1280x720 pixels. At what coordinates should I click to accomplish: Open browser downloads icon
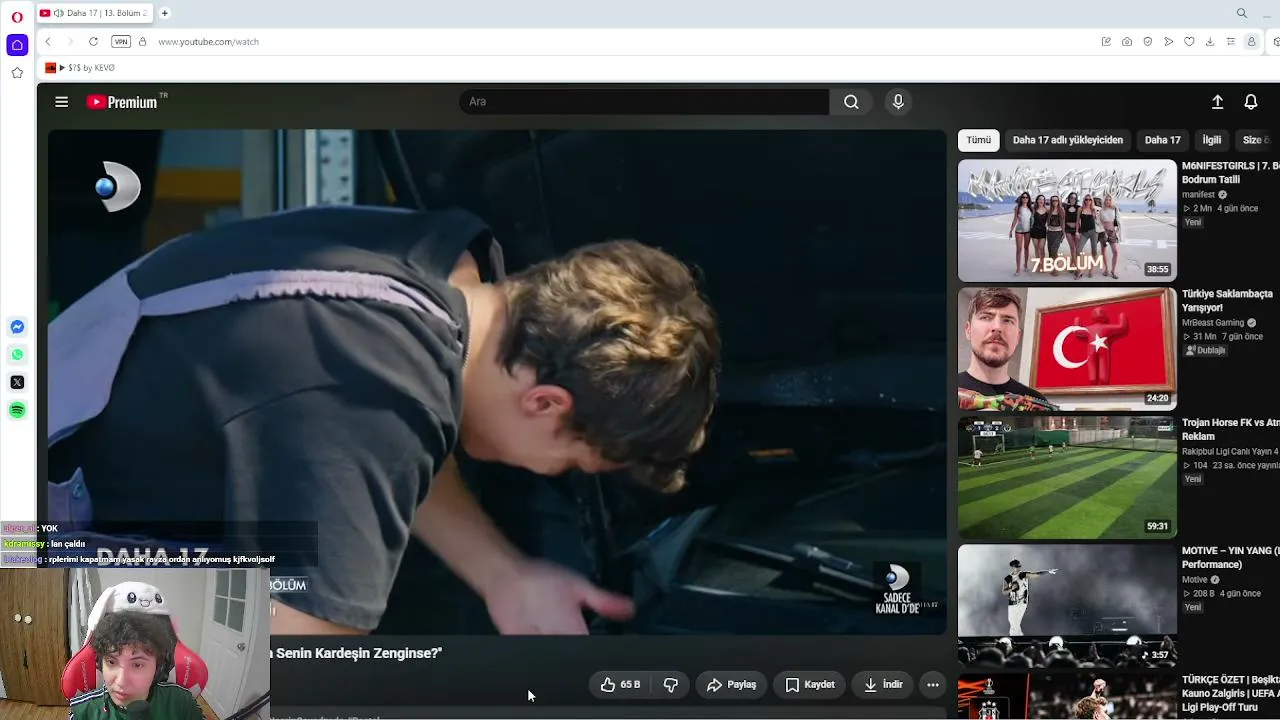click(x=1210, y=42)
